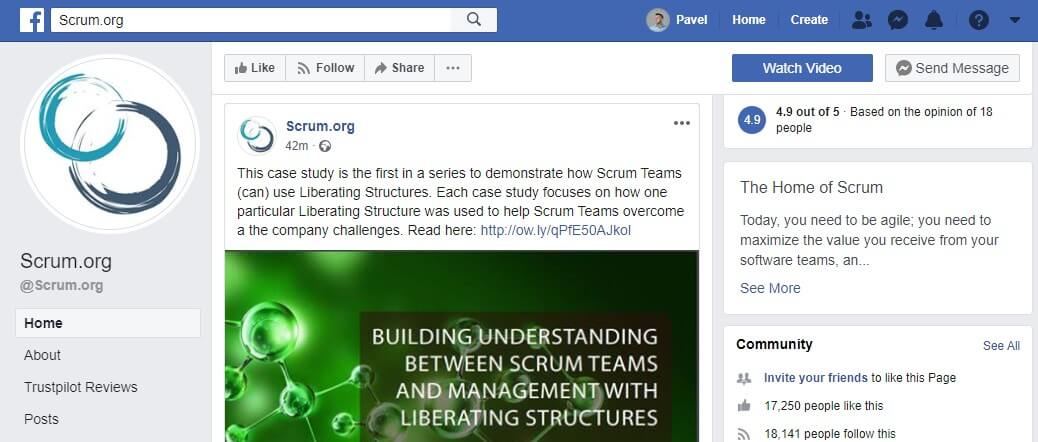Click the Watch Video button
1038x442 pixels.
(x=802, y=67)
